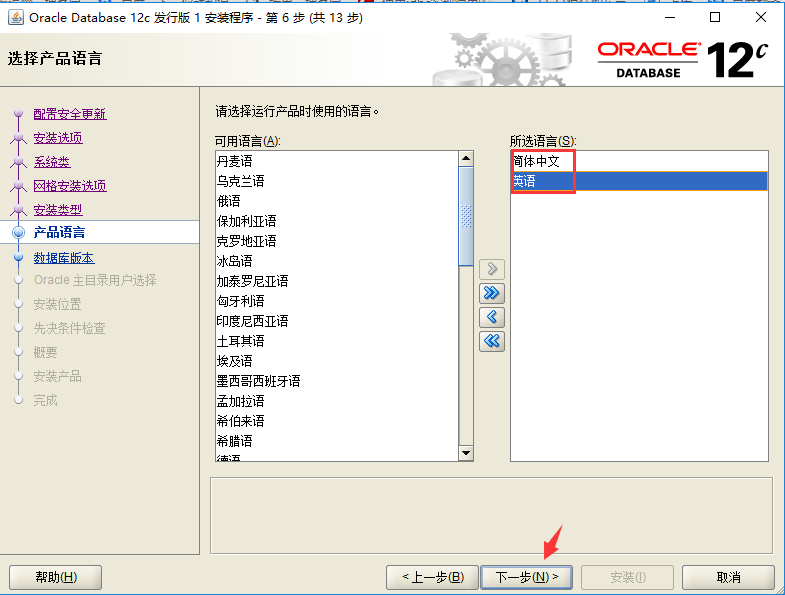The image size is (785, 595).
Task: Click the scroll up arrow of available languages
Action: pos(466,159)
